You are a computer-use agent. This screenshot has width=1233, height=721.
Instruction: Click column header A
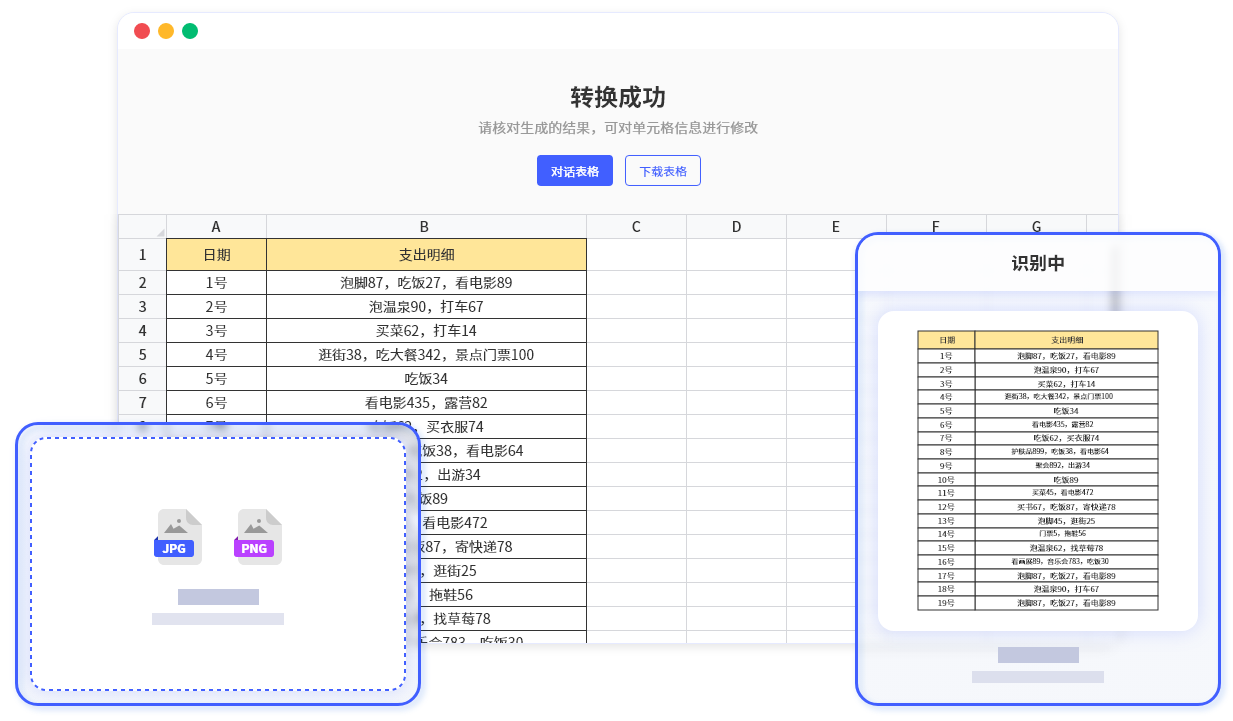216,226
